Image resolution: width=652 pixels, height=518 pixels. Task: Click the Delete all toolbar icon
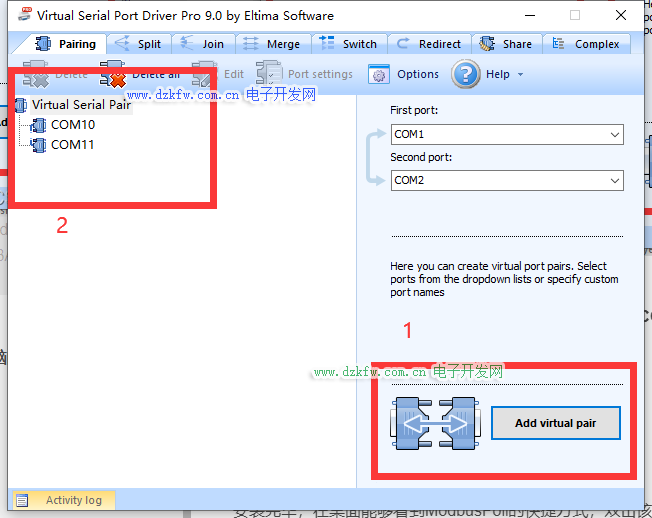[x=114, y=74]
